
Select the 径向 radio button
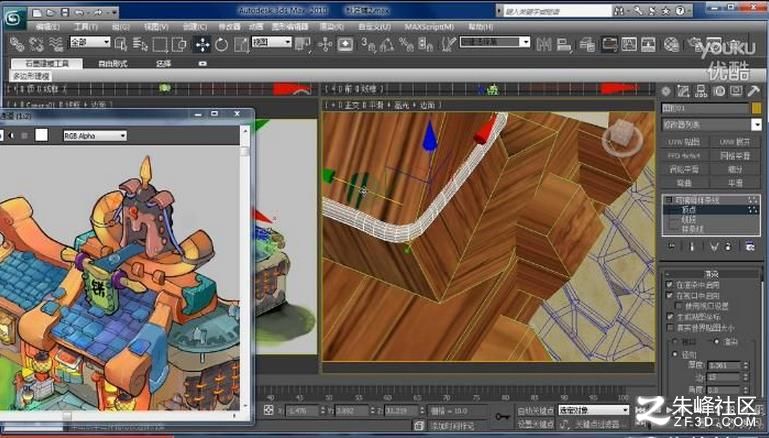[x=675, y=354]
